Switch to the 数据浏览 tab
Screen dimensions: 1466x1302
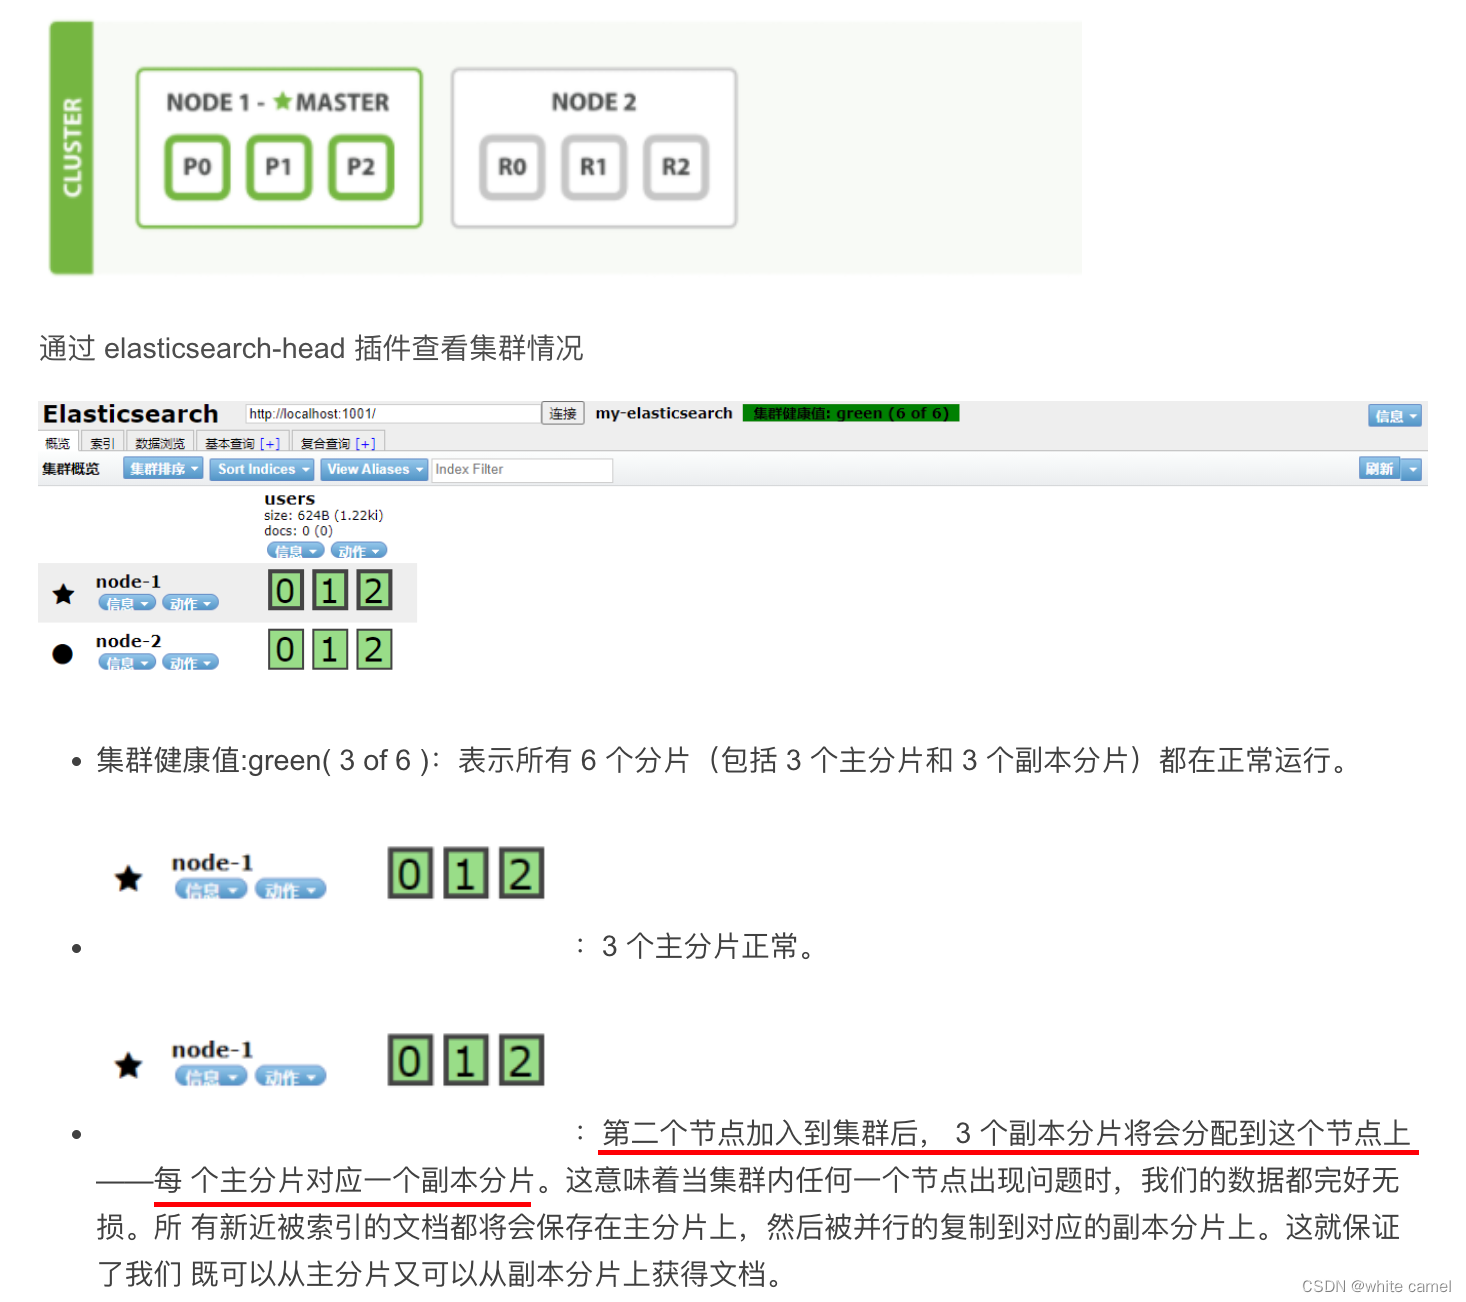pos(158,442)
